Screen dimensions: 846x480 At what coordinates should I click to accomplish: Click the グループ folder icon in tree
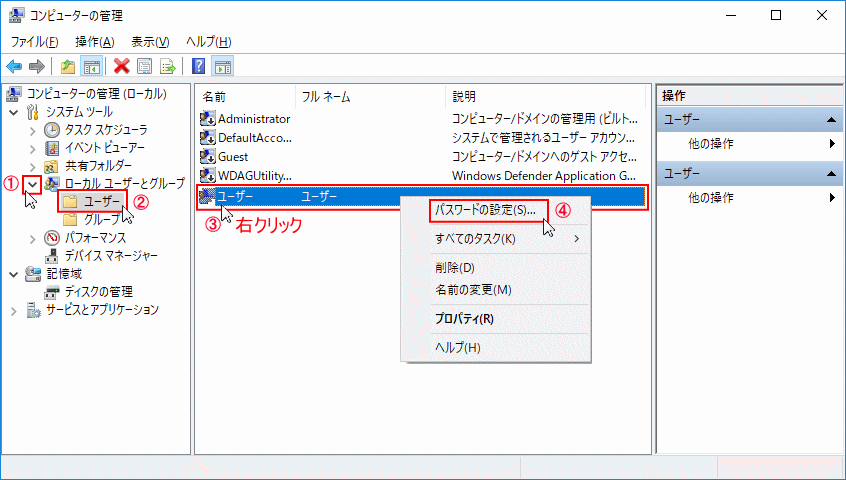pyautogui.click(x=70, y=220)
